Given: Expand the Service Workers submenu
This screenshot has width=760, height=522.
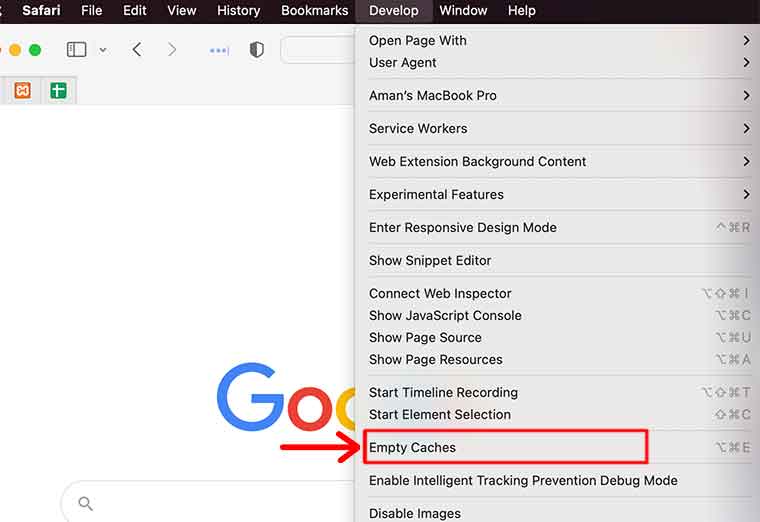Looking at the screenshot, I should click(x=559, y=129).
